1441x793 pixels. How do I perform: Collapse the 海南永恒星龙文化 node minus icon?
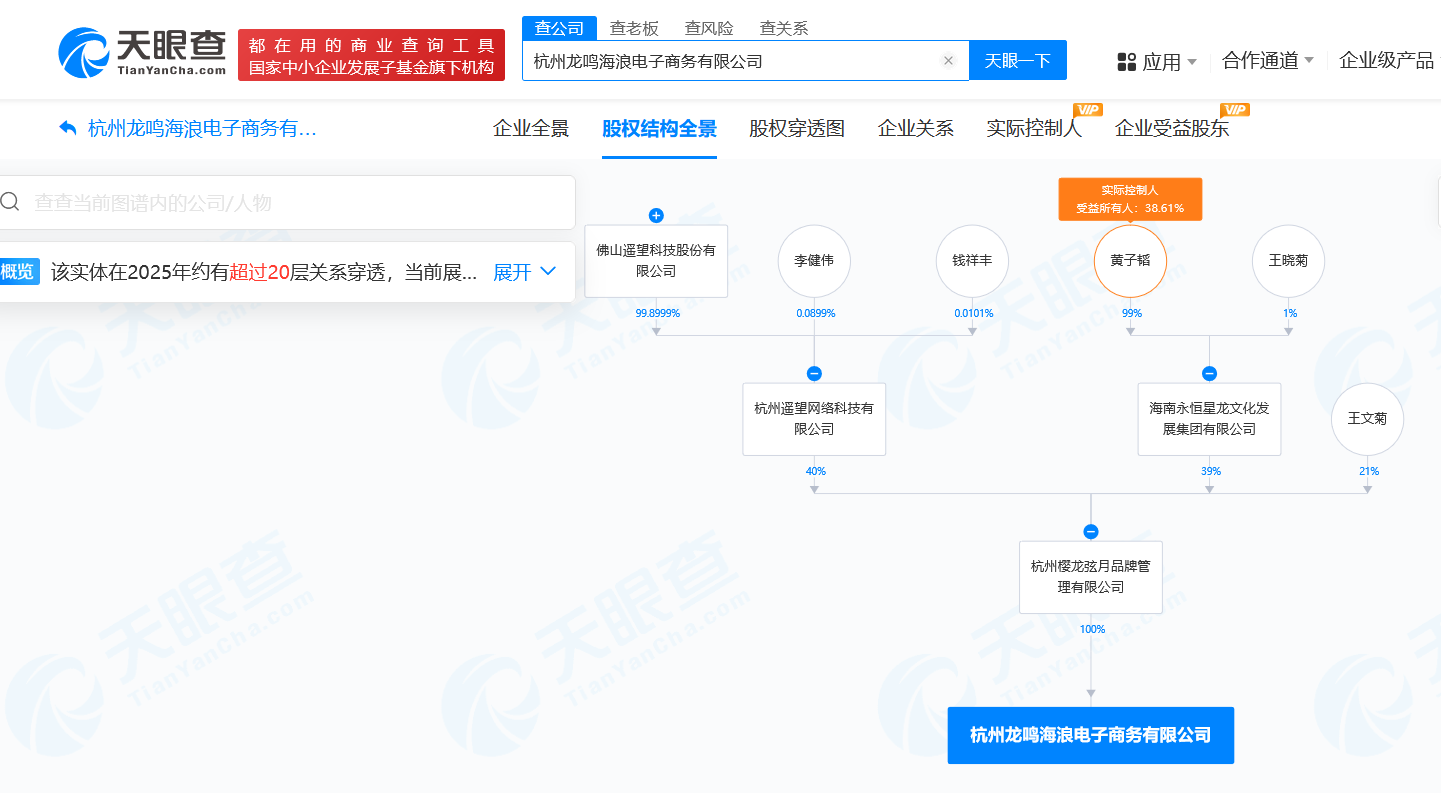[1209, 374]
